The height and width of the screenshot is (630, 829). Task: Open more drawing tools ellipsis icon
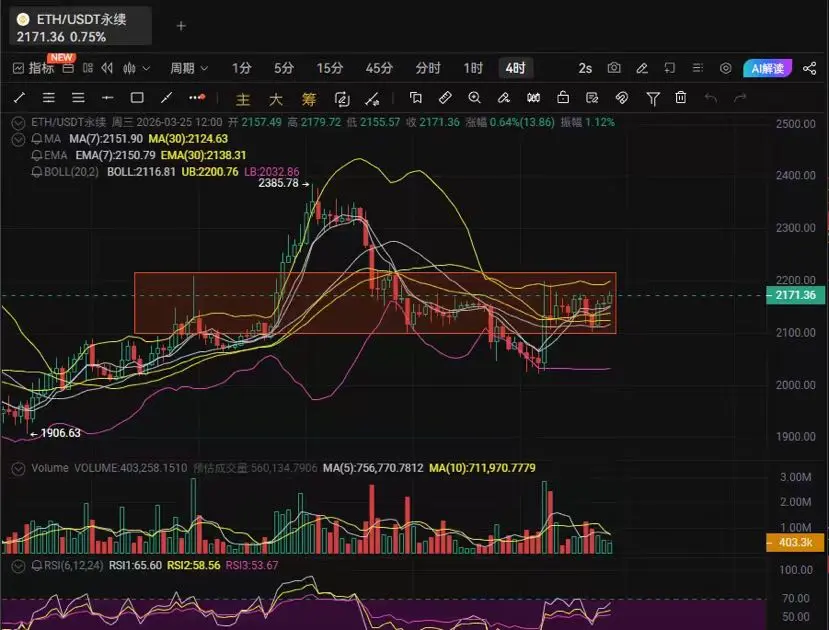click(197, 98)
